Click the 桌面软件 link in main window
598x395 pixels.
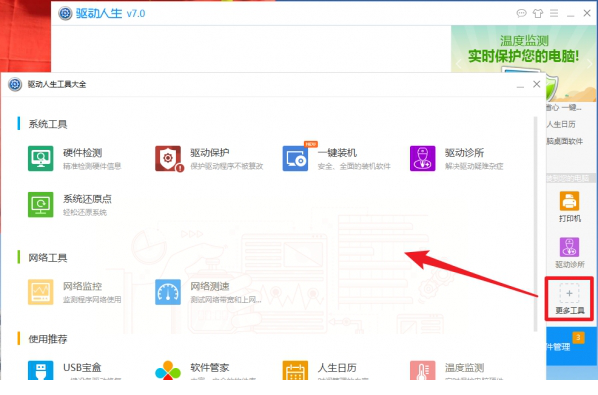(564, 141)
